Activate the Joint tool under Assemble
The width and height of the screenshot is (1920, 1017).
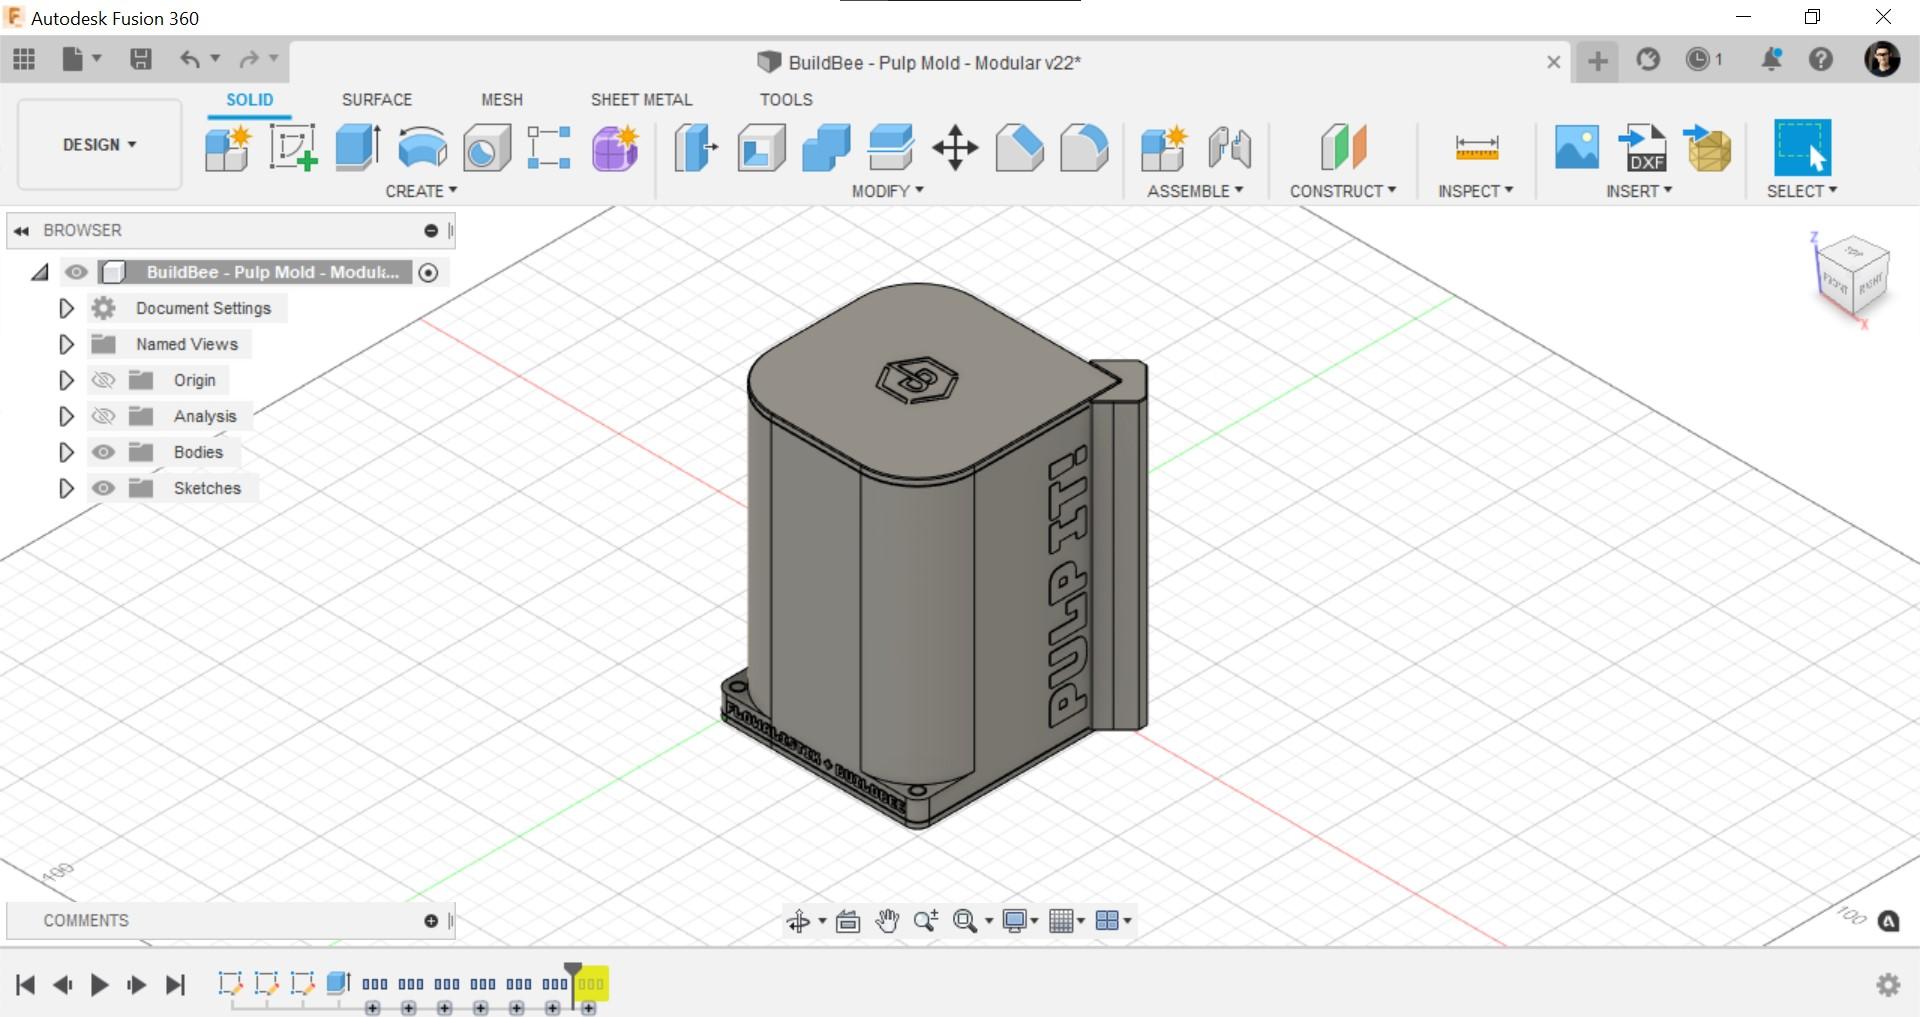(x=1230, y=150)
